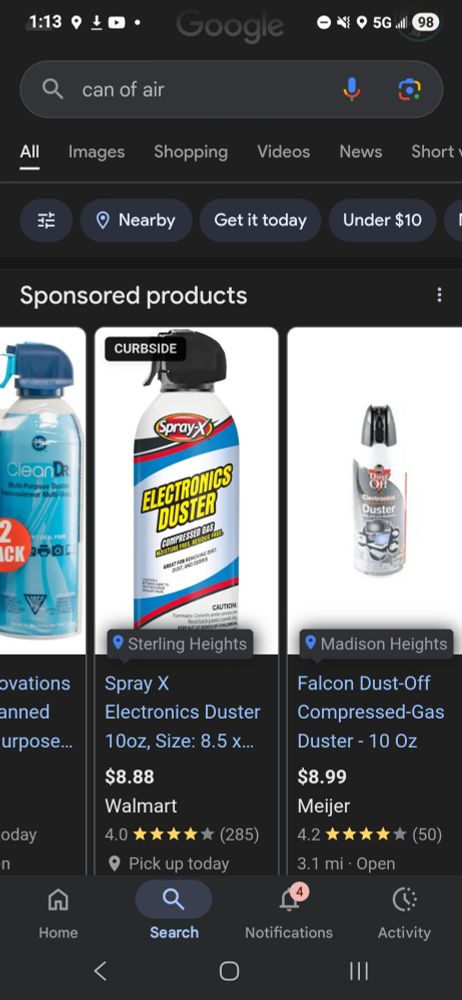Switch to the Images tab

tap(96, 152)
